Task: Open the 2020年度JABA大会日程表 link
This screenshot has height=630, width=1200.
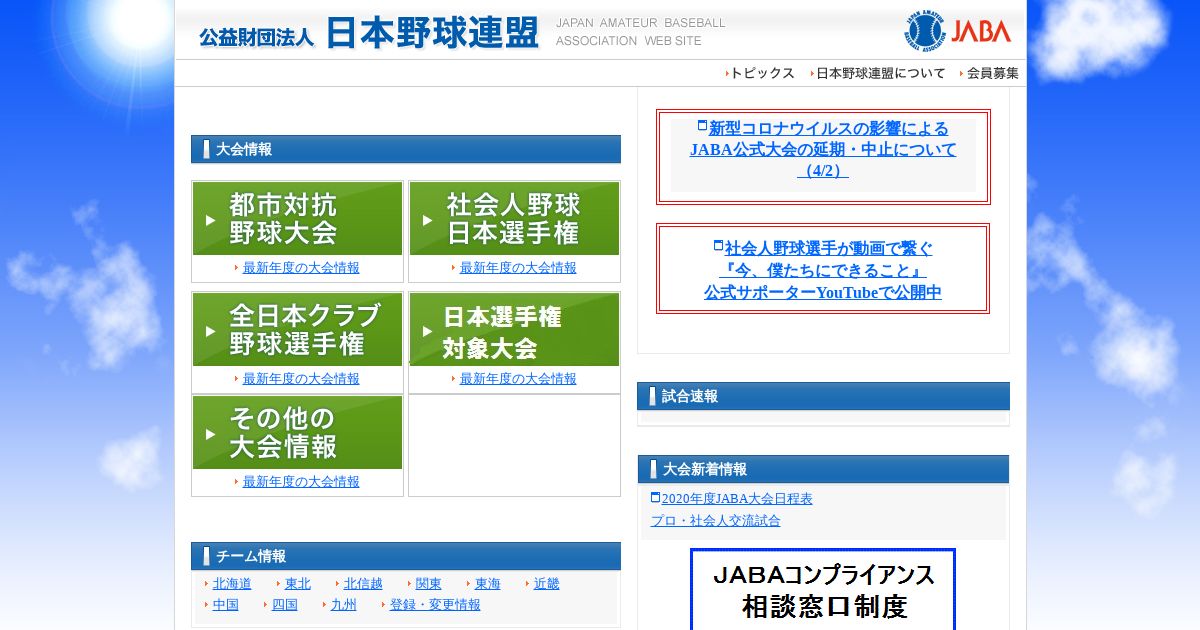Action: 737,499
